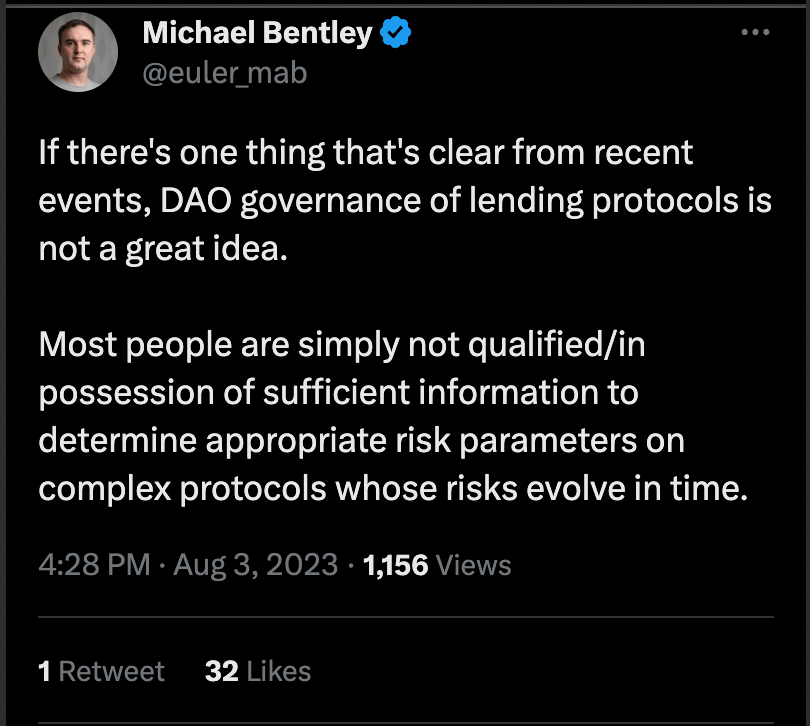Image resolution: width=810 pixels, height=726 pixels.
Task: Click the display name Michael Bentley
Action: [x=257, y=33]
